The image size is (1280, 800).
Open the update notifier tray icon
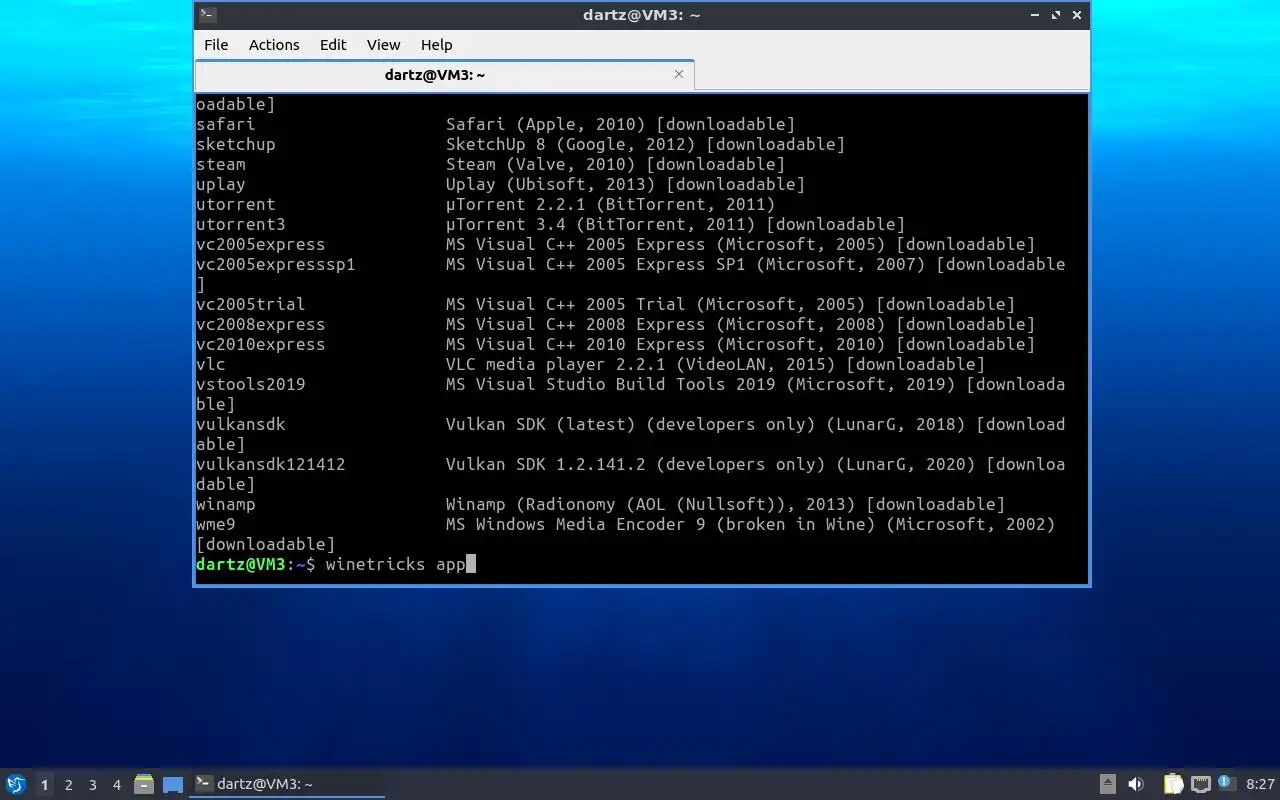click(x=1226, y=783)
